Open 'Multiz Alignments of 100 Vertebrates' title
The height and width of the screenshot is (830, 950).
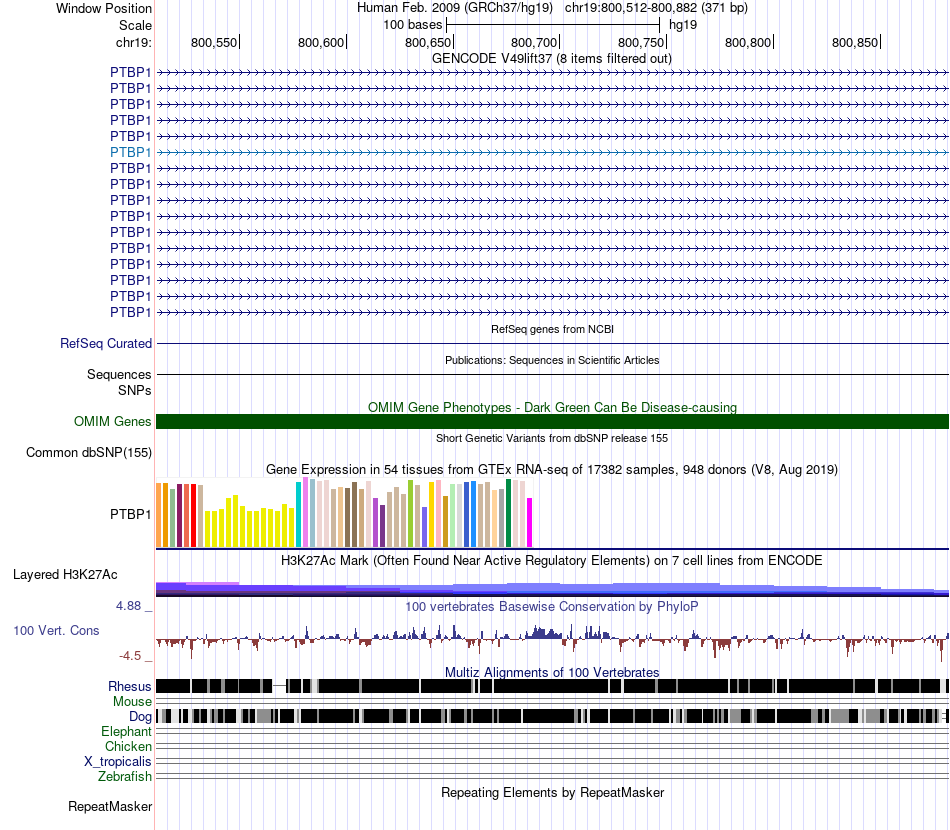point(552,672)
